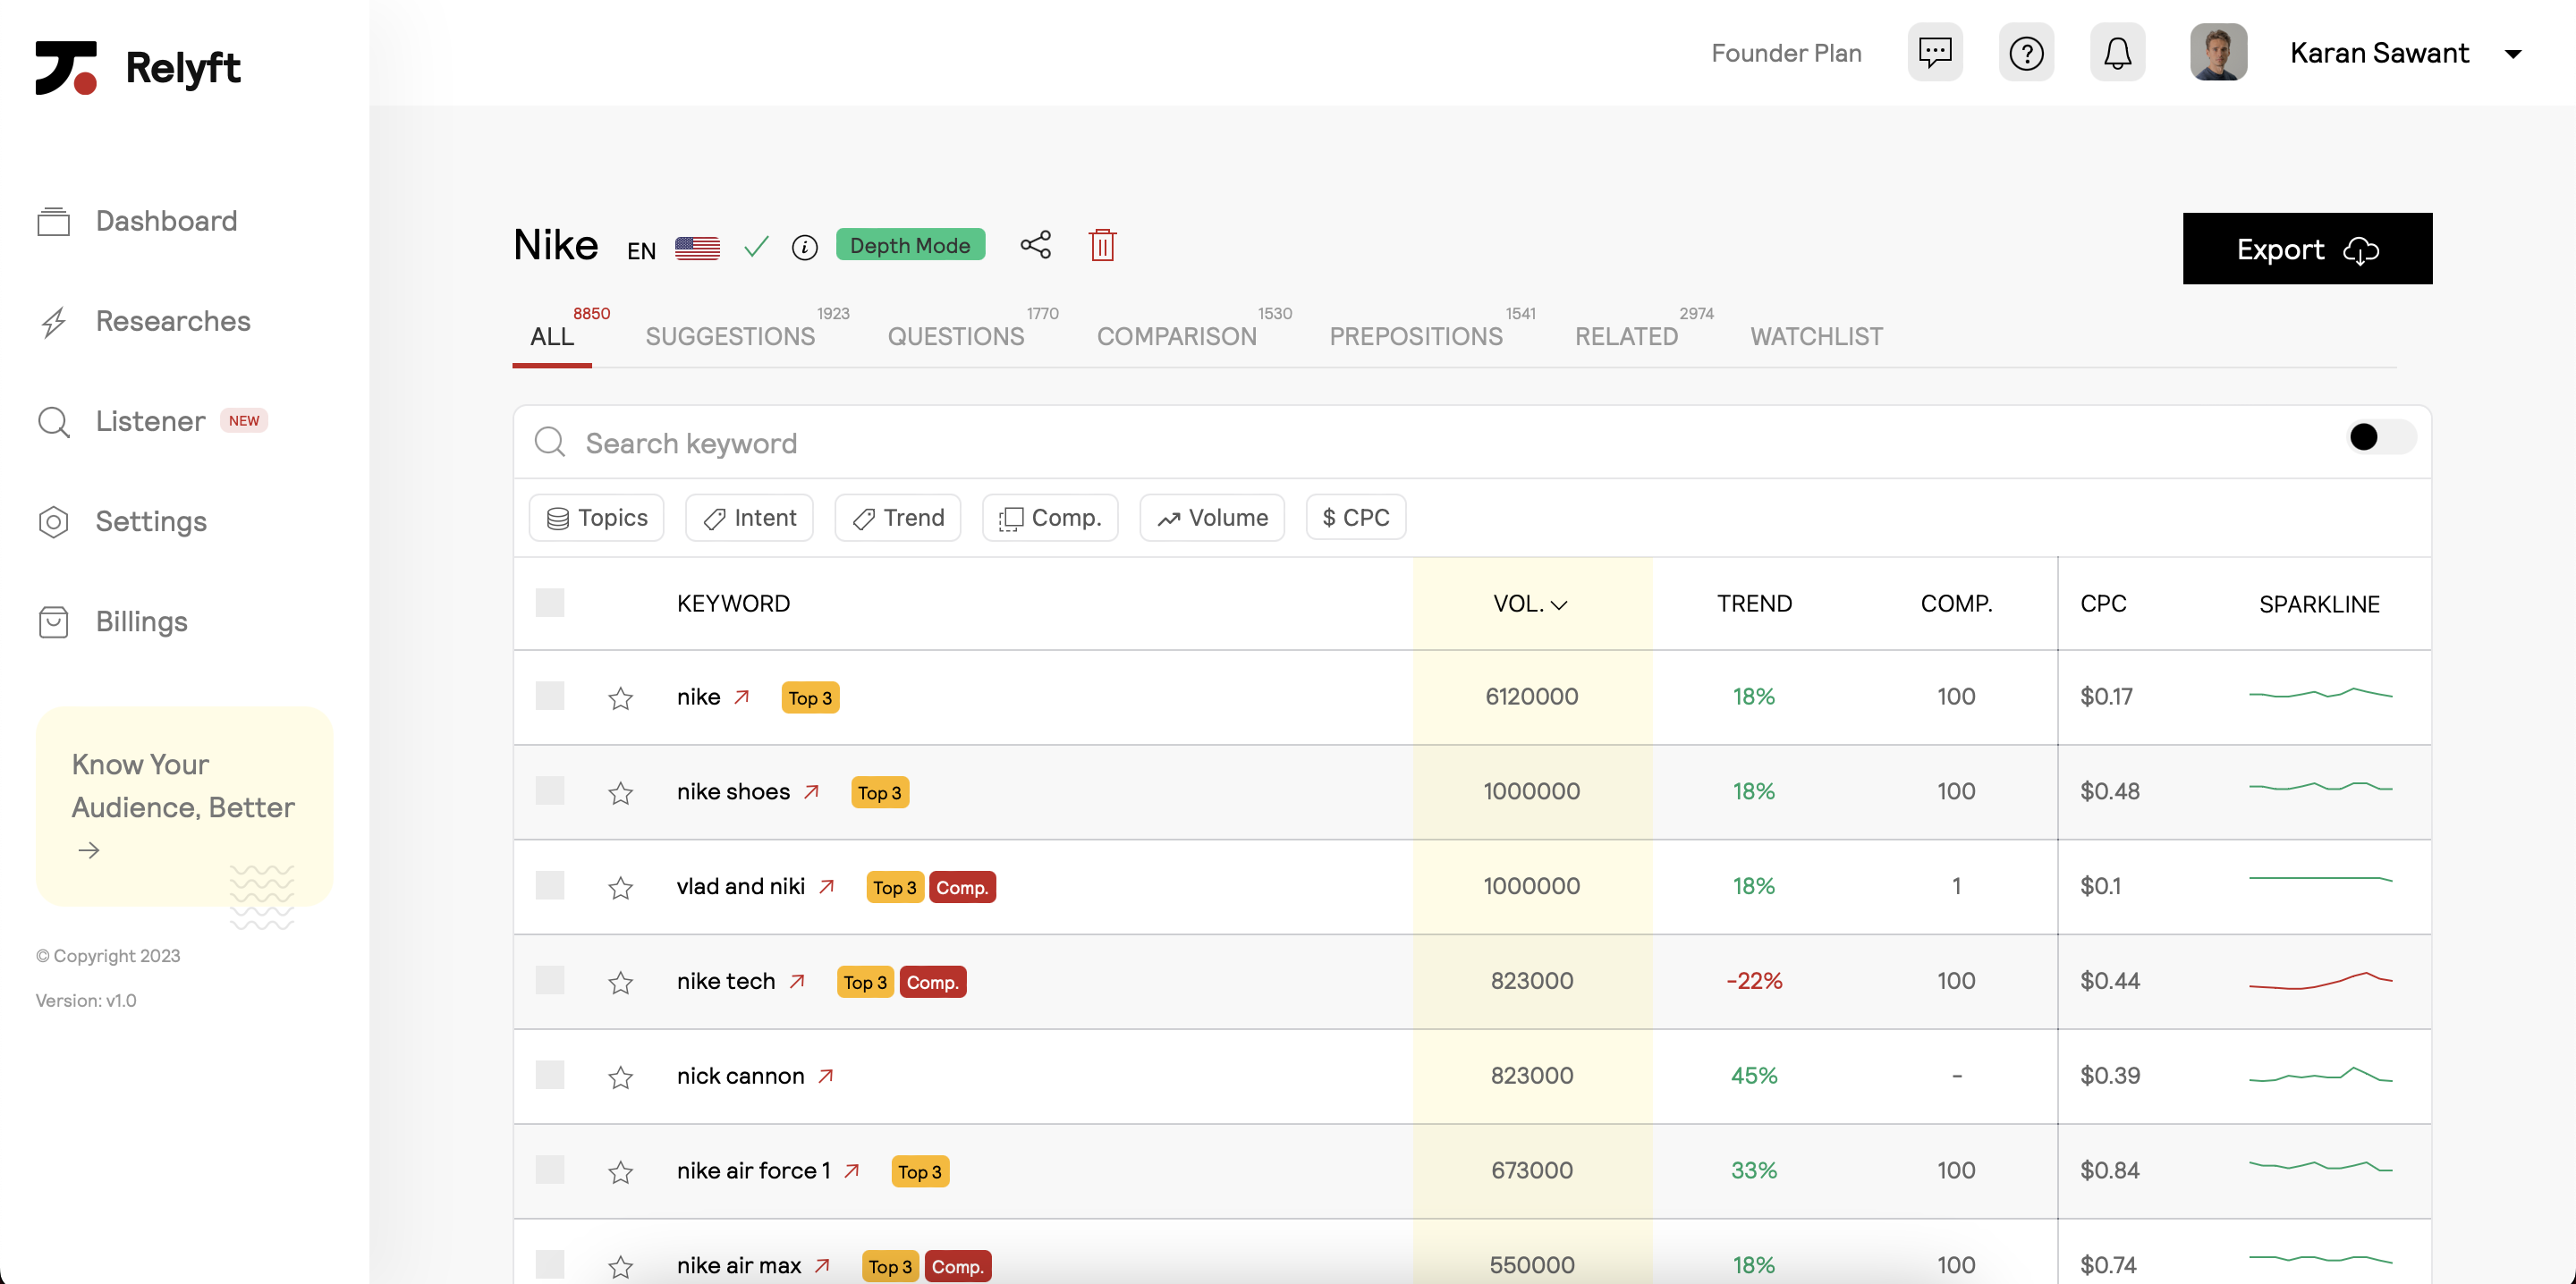Viewport: 2576px width, 1284px height.
Task: Star the nick cannon keyword
Action: (620, 1077)
